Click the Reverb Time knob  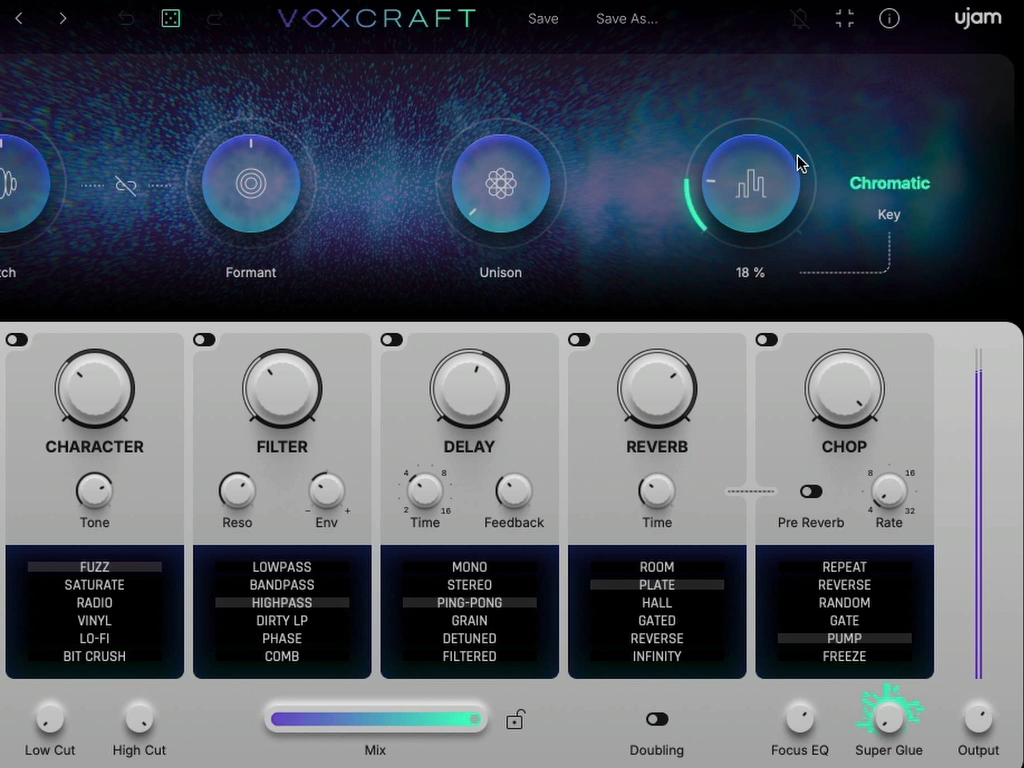click(657, 491)
